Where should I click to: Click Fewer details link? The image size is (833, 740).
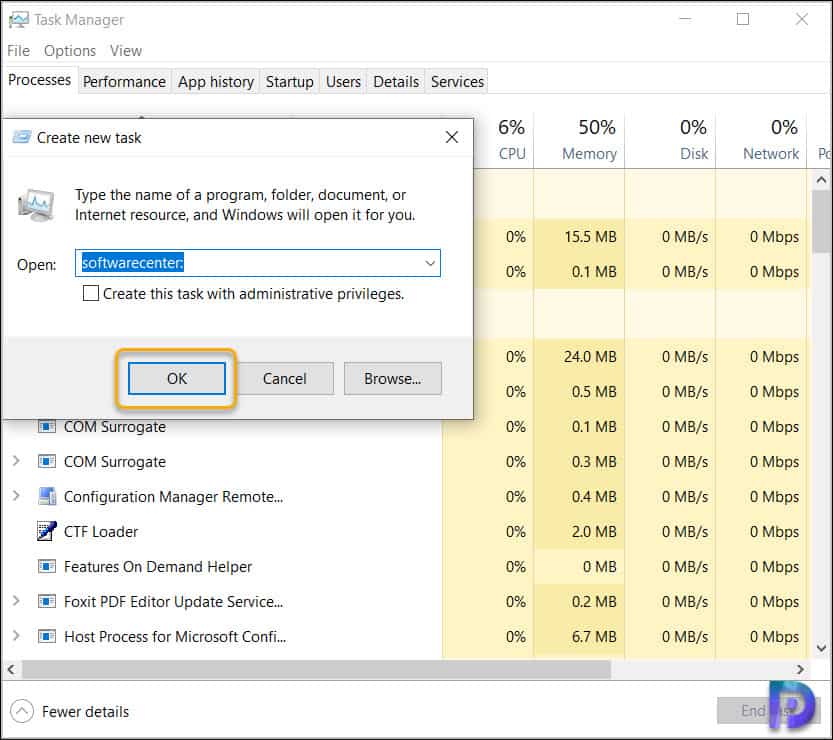click(x=86, y=711)
